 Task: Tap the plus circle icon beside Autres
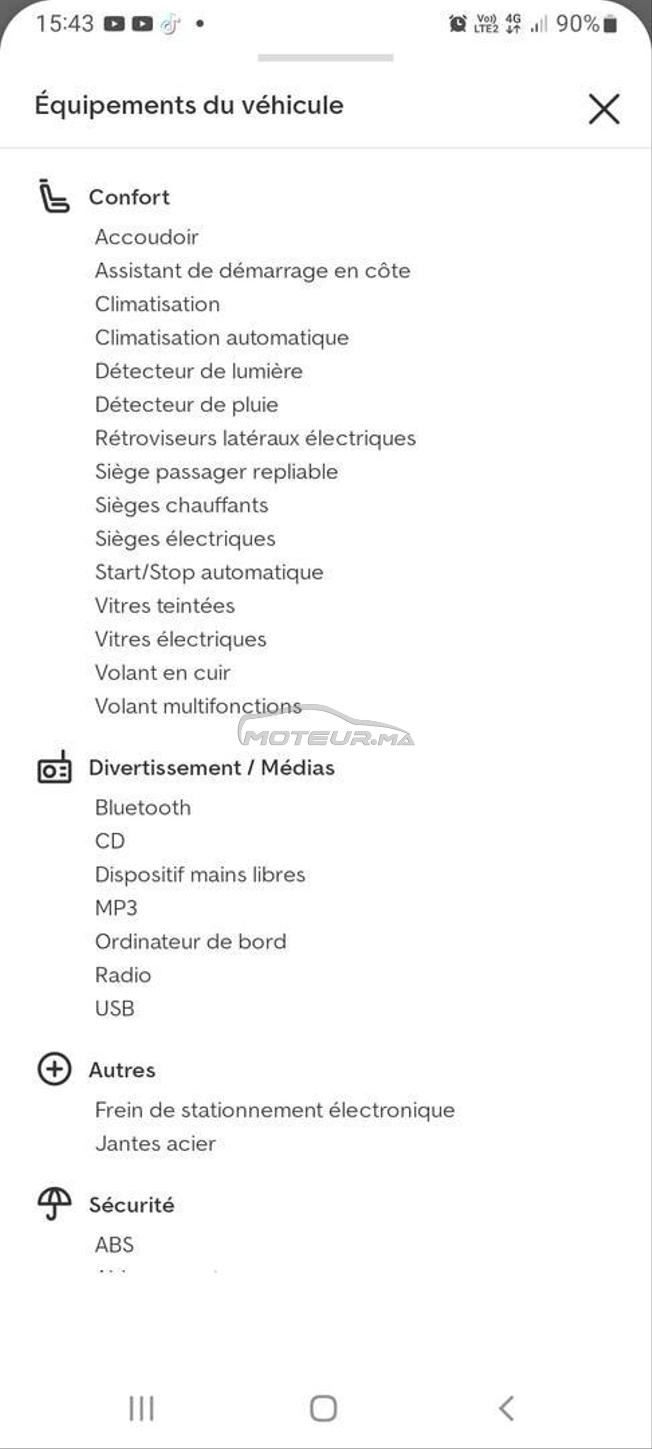click(x=54, y=1069)
